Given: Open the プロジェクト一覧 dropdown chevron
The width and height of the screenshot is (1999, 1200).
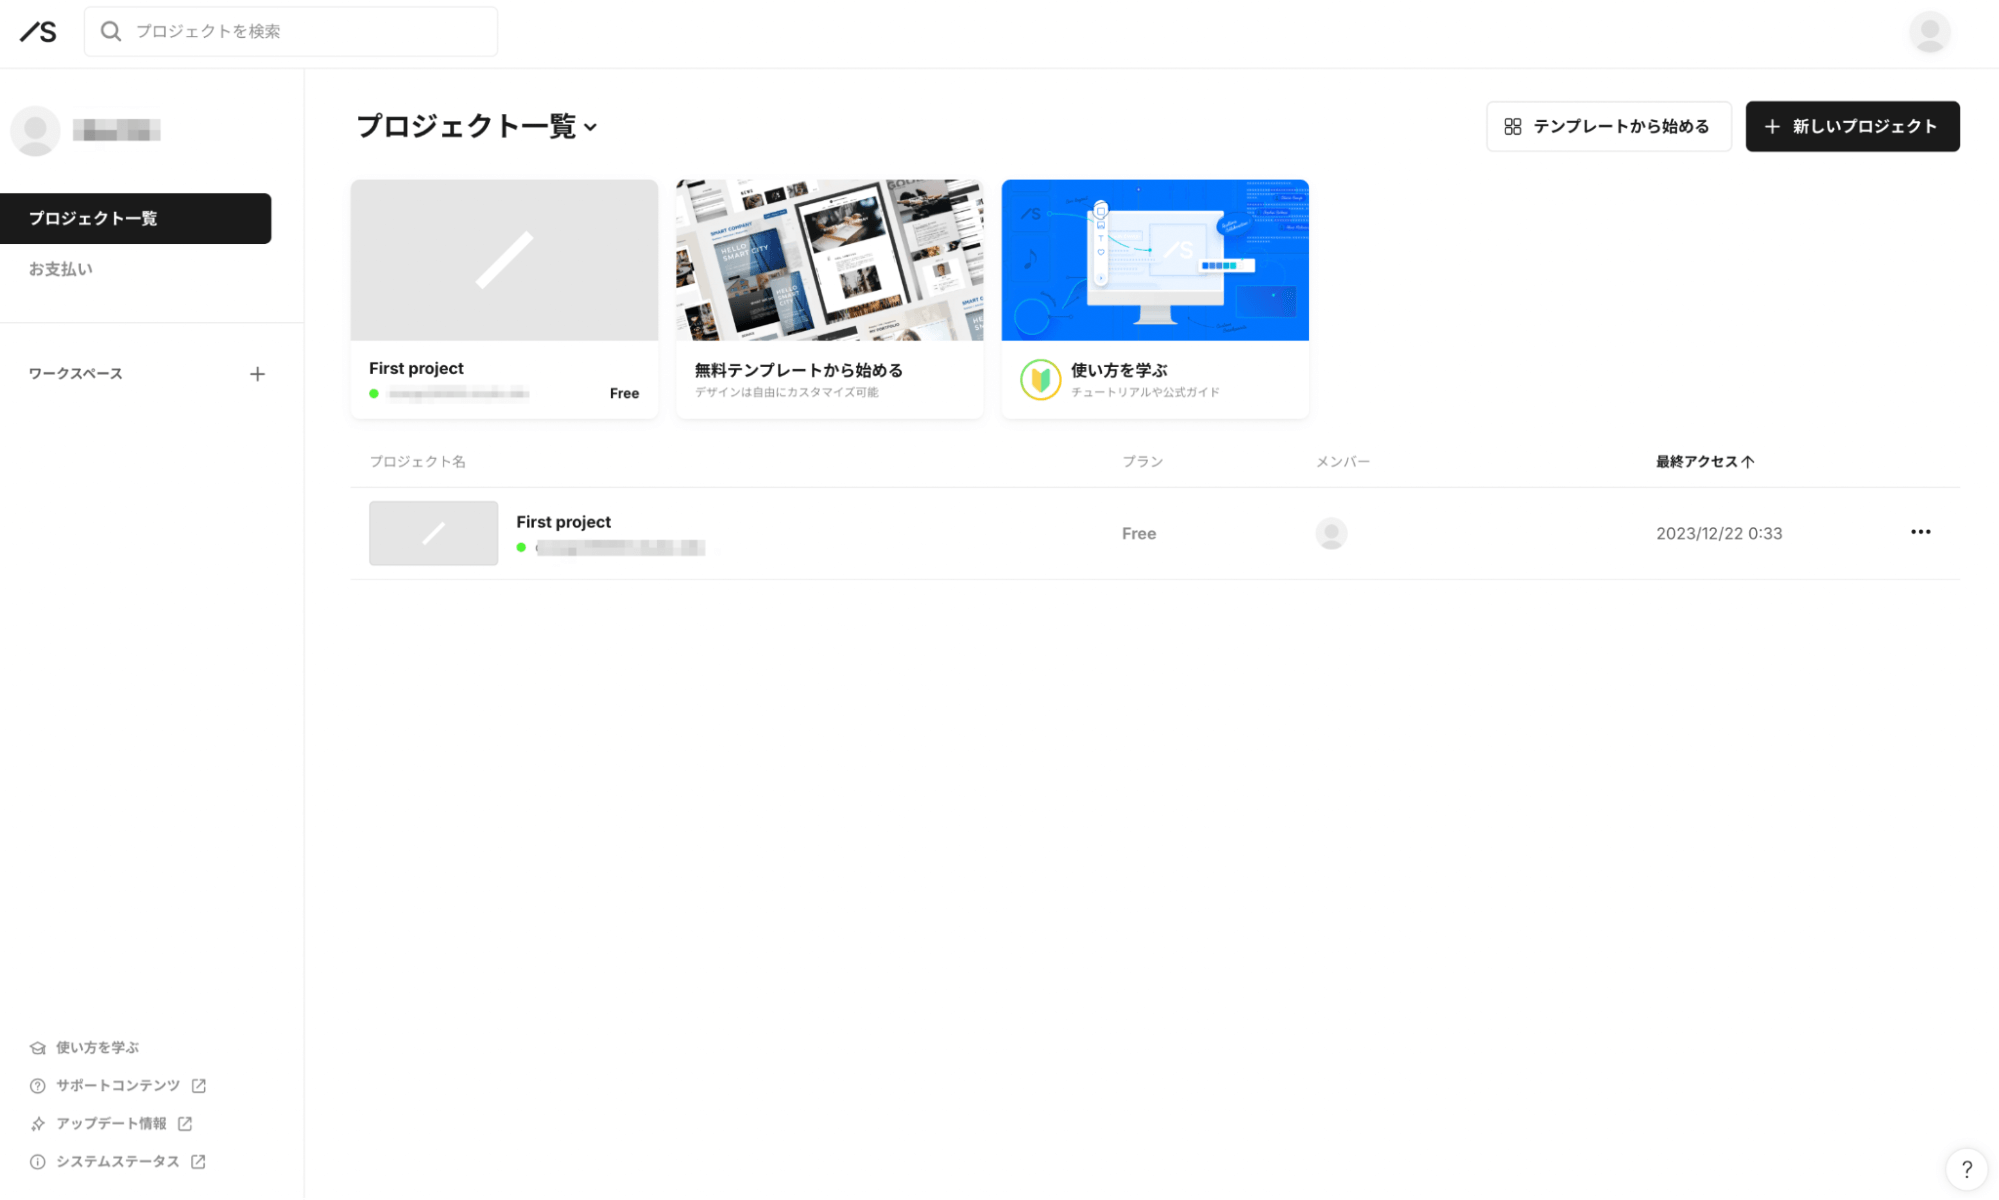Looking at the screenshot, I should (591, 128).
